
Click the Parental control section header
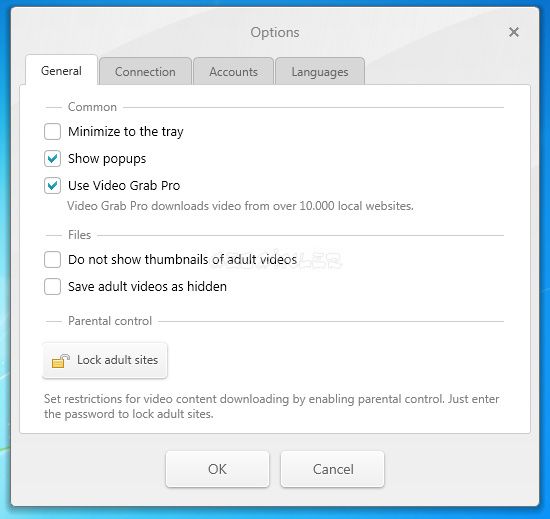click(x=110, y=321)
